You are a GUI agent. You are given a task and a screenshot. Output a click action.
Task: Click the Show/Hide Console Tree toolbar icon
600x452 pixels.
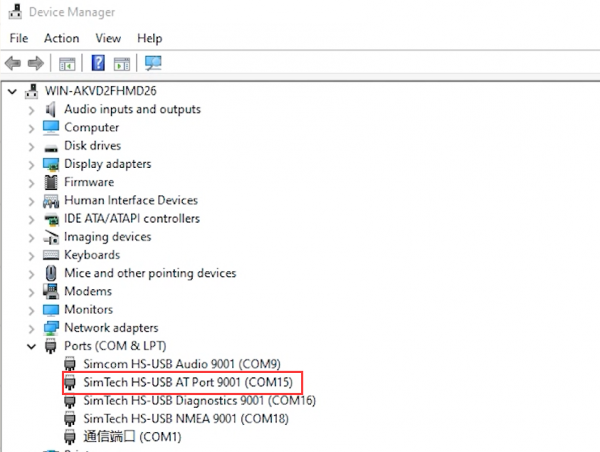(67, 64)
